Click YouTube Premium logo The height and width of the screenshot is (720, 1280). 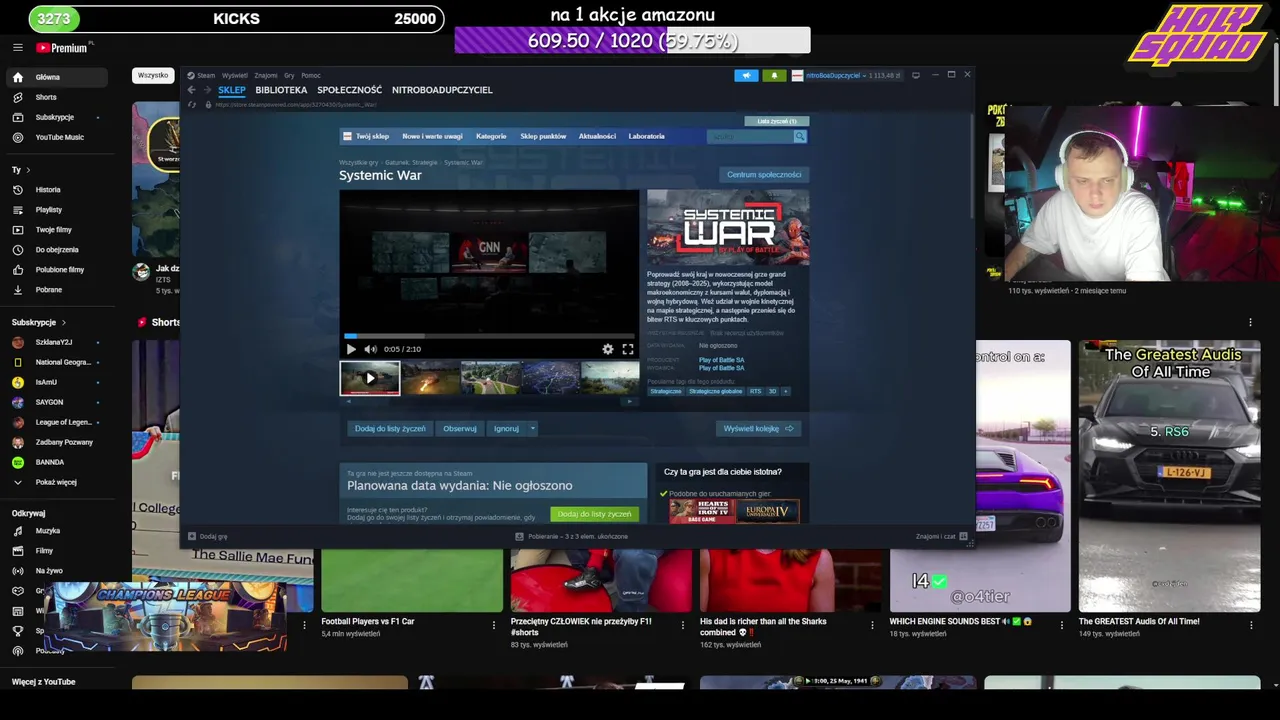(x=62, y=47)
